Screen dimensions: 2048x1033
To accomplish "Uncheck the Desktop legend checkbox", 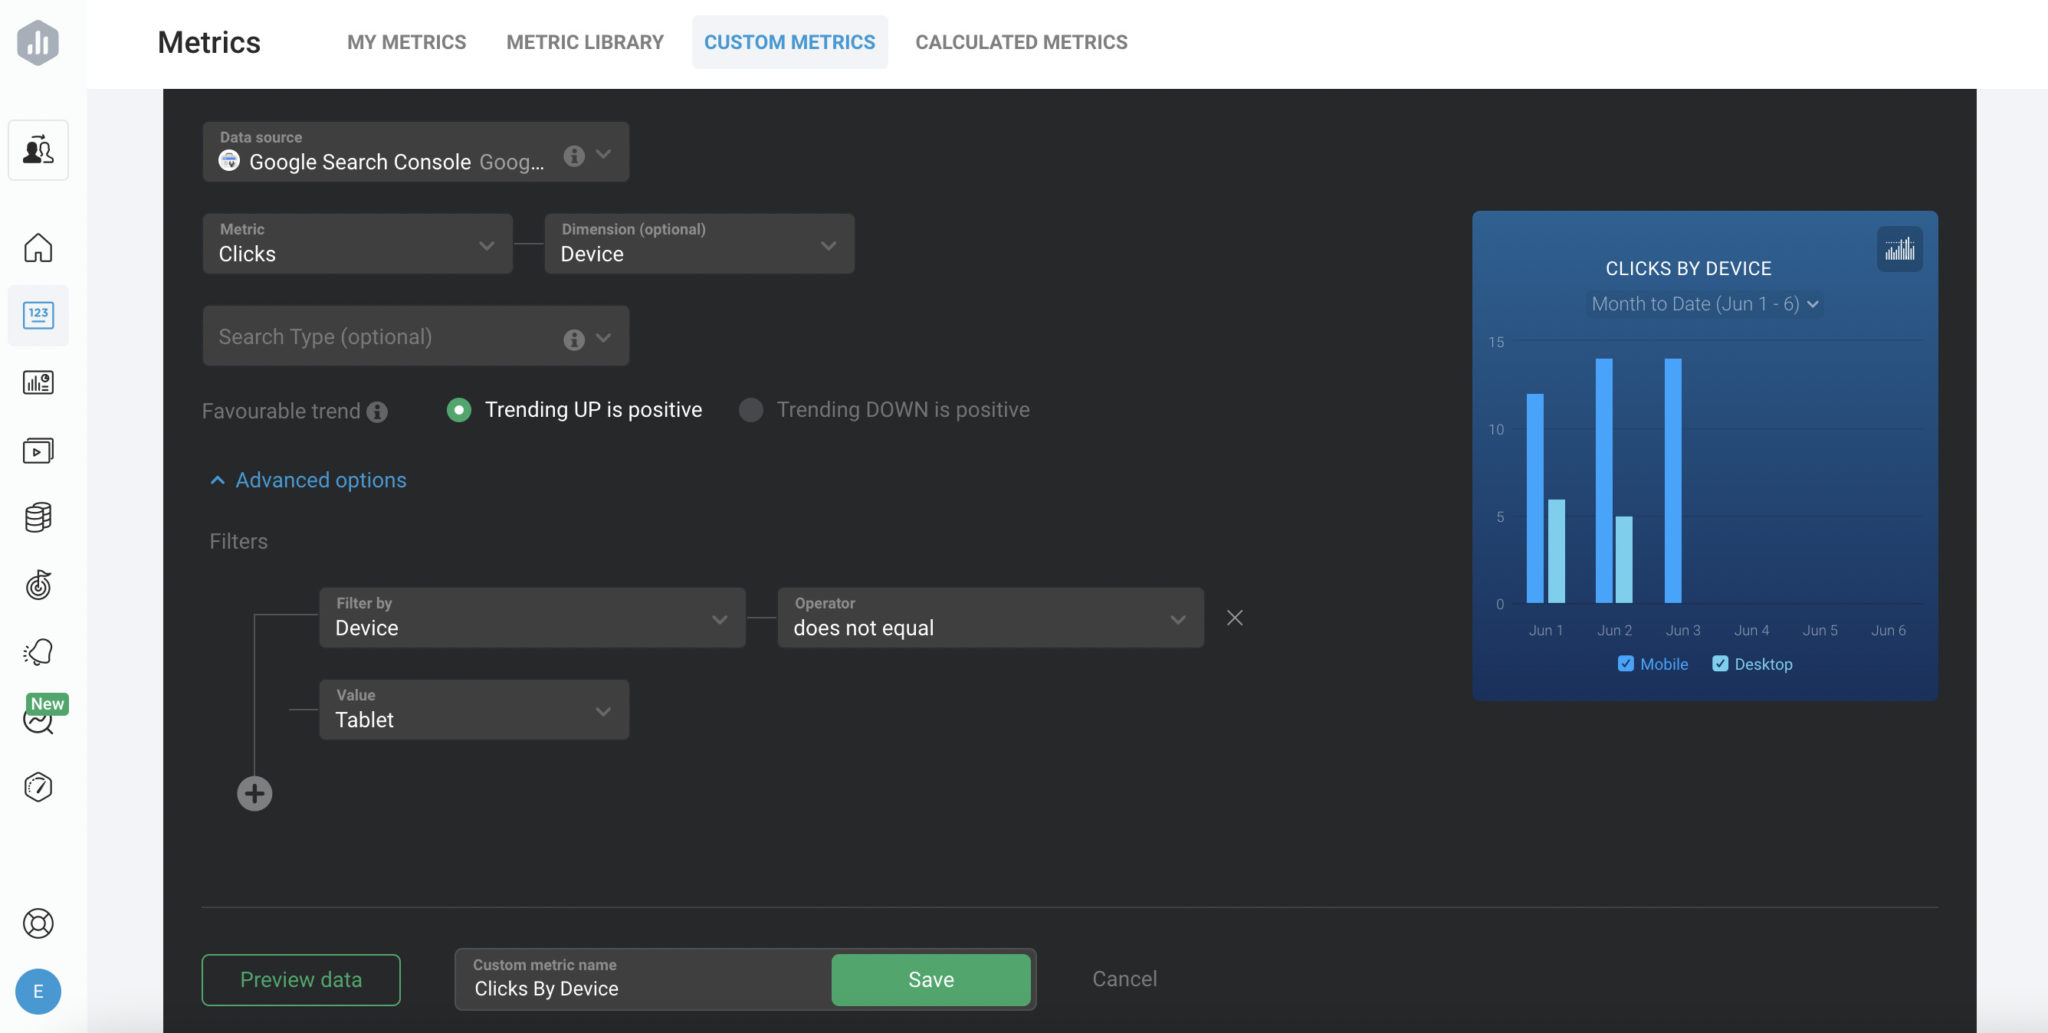I will pyautogui.click(x=1721, y=663).
